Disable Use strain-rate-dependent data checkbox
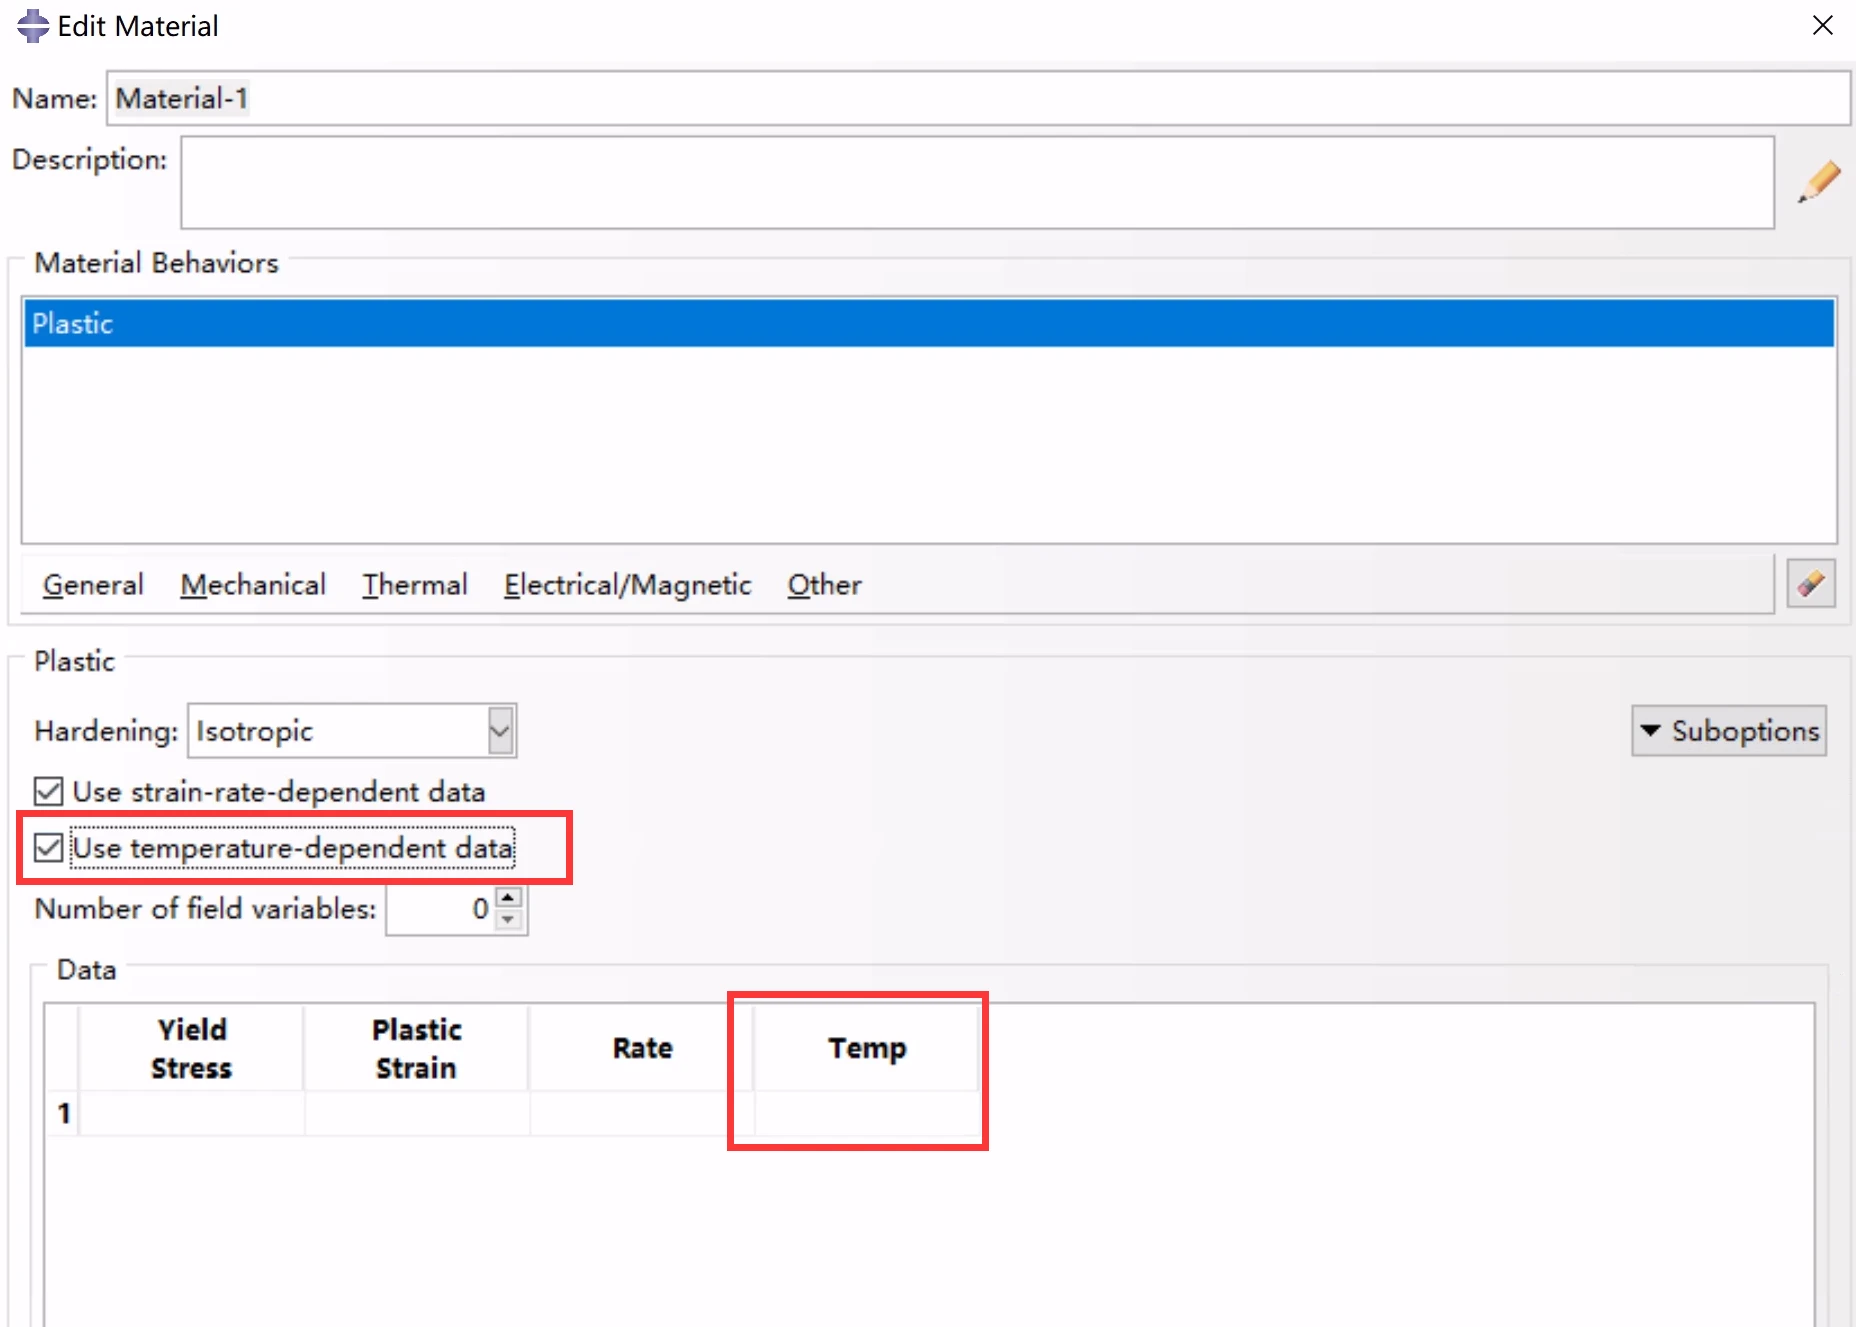Viewport: 1856px width, 1327px height. 49,791
